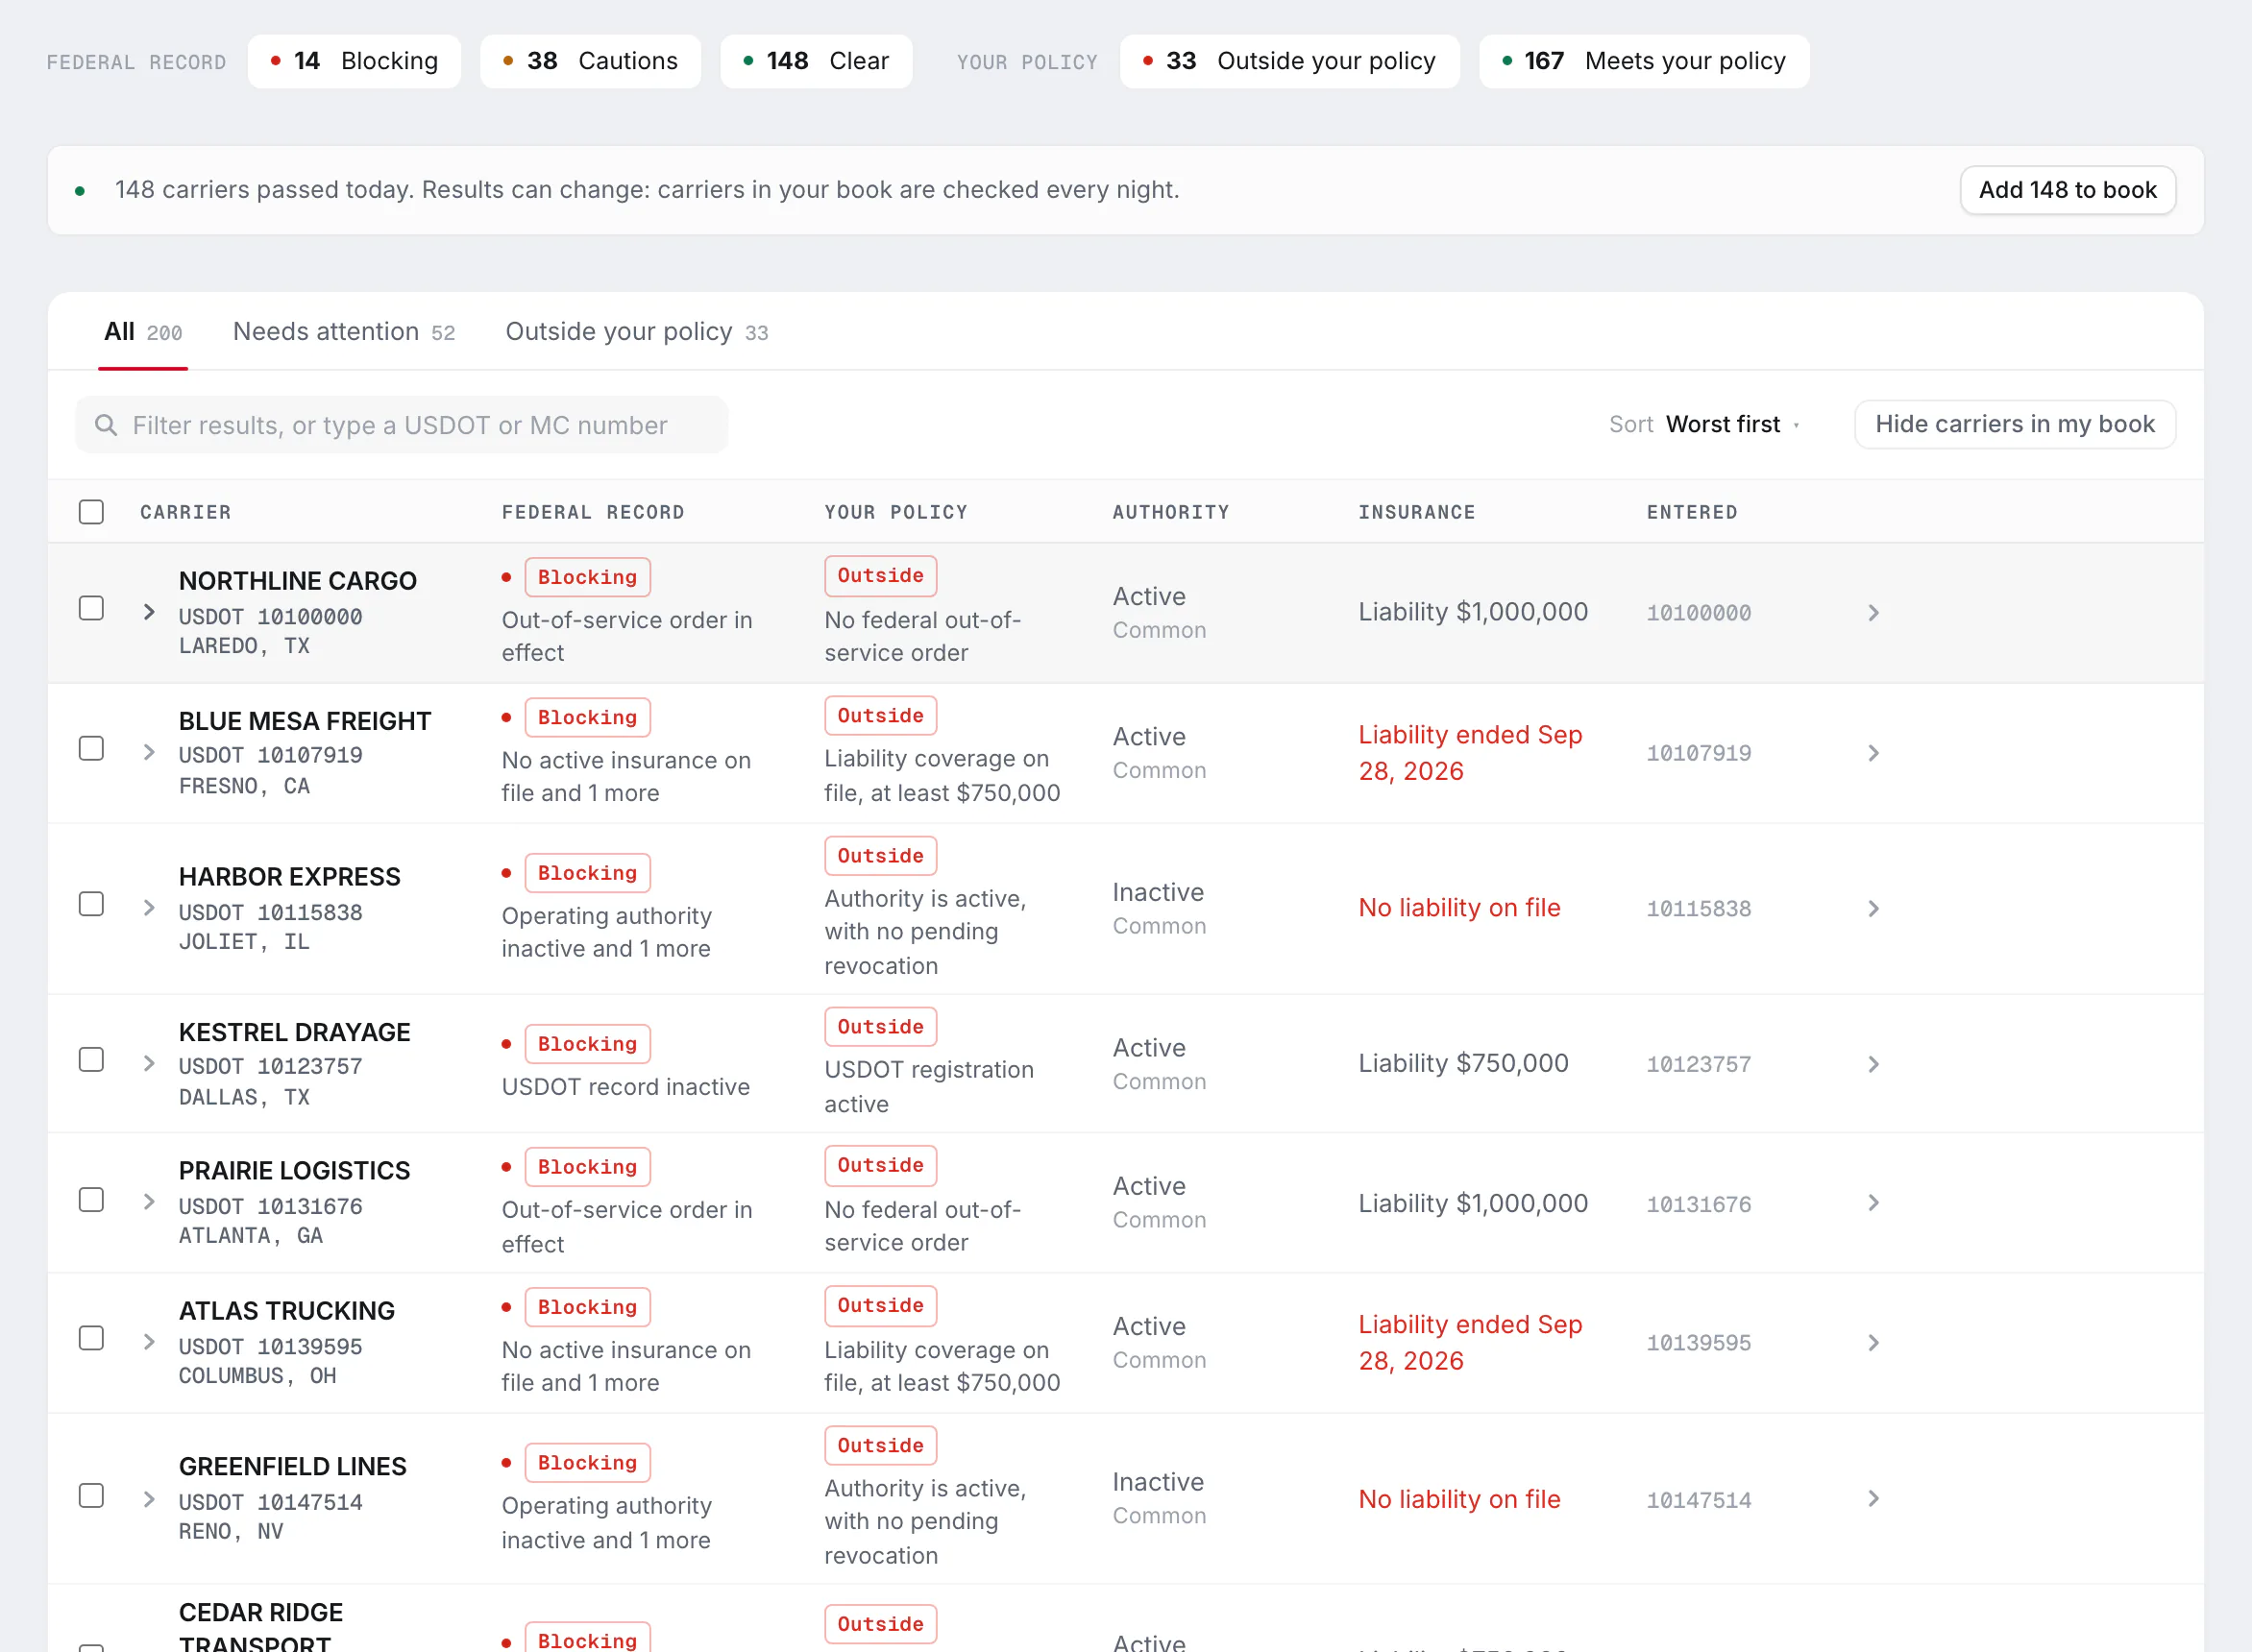
Task: Check the Harbor Express checkbox
Action: (x=91, y=904)
